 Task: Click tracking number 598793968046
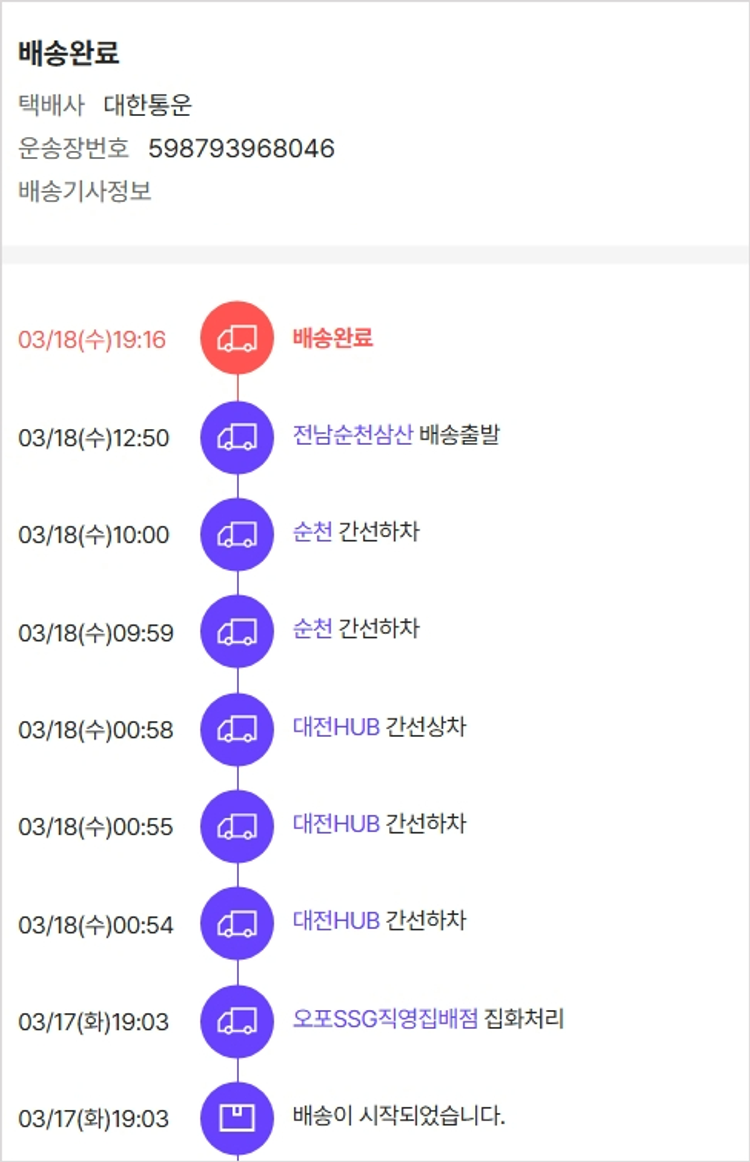[241, 149]
